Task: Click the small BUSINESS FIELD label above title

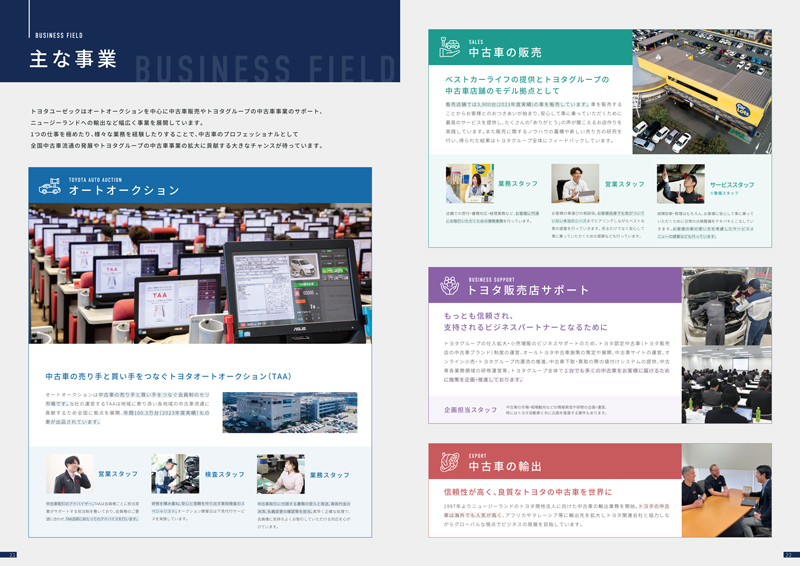Action: click(59, 35)
